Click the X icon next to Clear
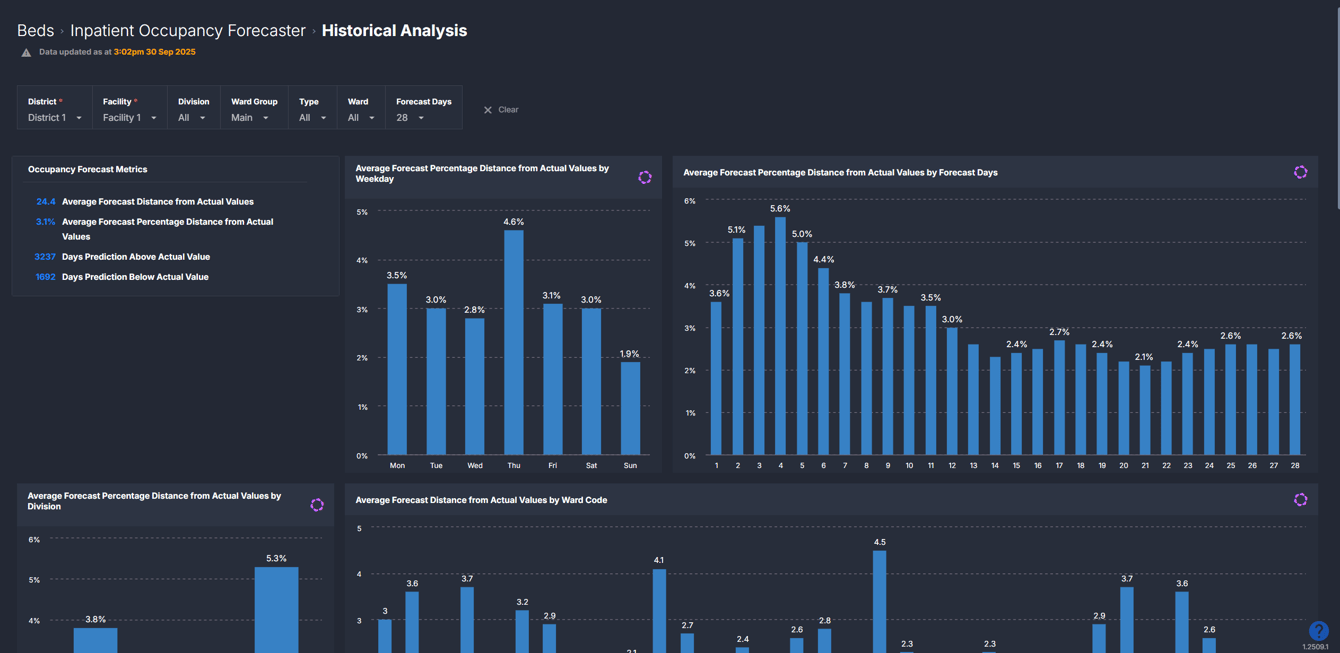The width and height of the screenshot is (1340, 653). (x=487, y=110)
